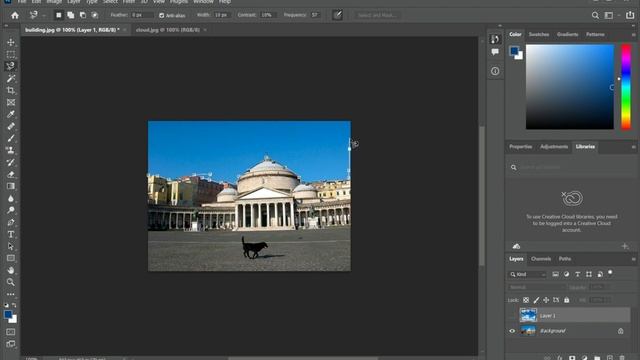Select the Eyedropper tool
The height and width of the screenshot is (360, 640).
tap(11, 114)
